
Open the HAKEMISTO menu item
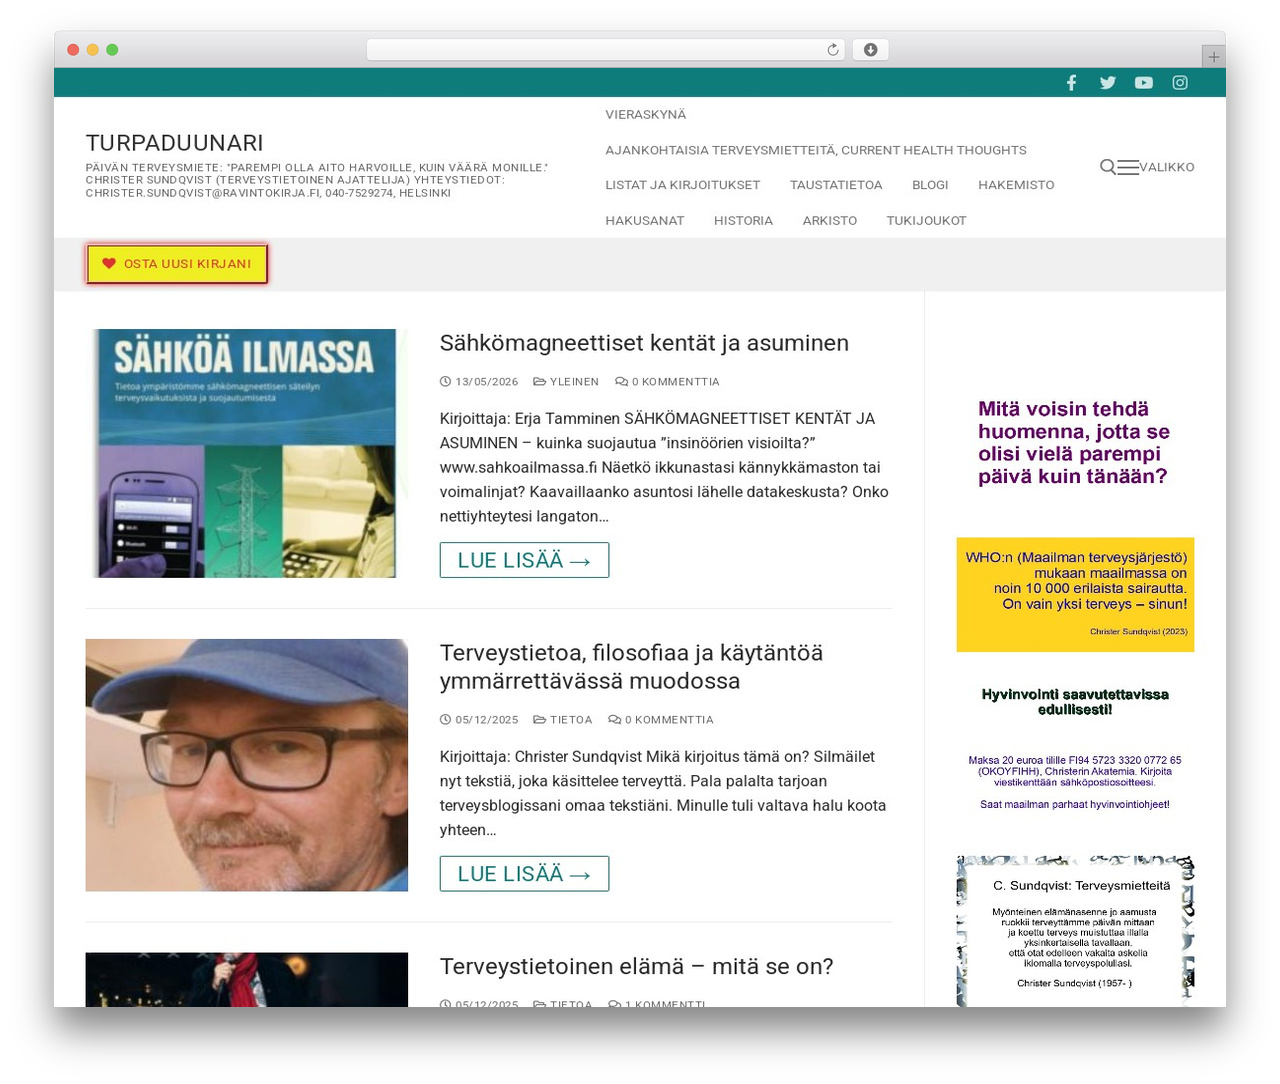pyautogui.click(x=1016, y=185)
